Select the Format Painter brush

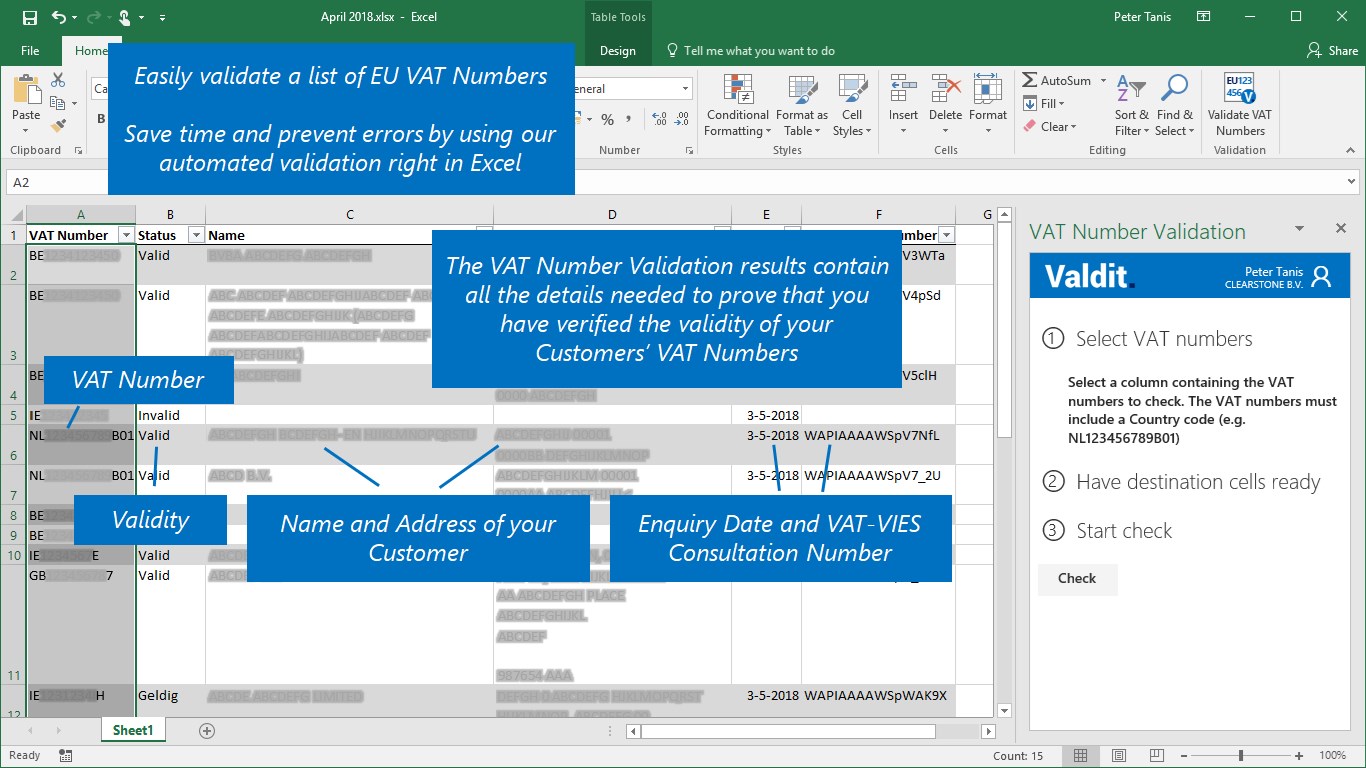(58, 126)
